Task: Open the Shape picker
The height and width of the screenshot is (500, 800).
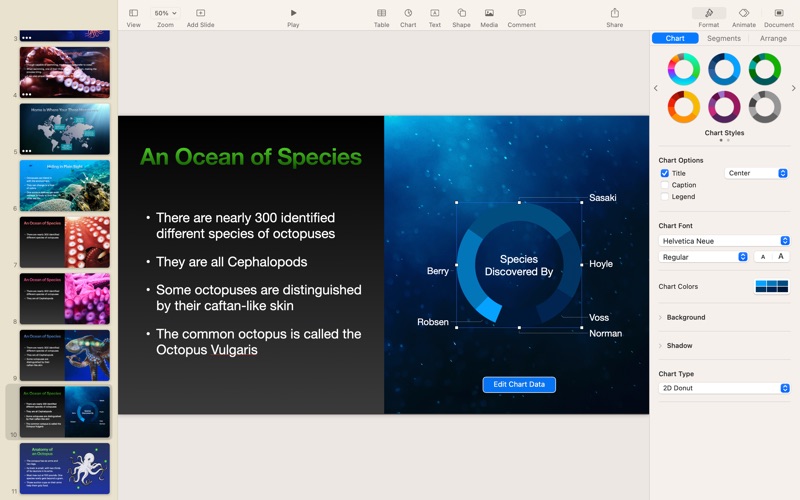Action: pyautogui.click(x=461, y=13)
